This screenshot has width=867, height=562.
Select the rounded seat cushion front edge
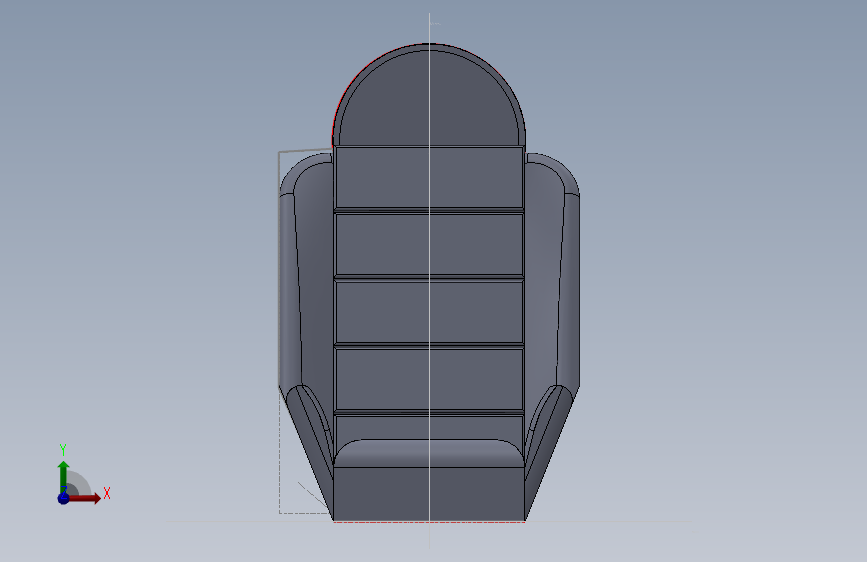click(x=429, y=454)
